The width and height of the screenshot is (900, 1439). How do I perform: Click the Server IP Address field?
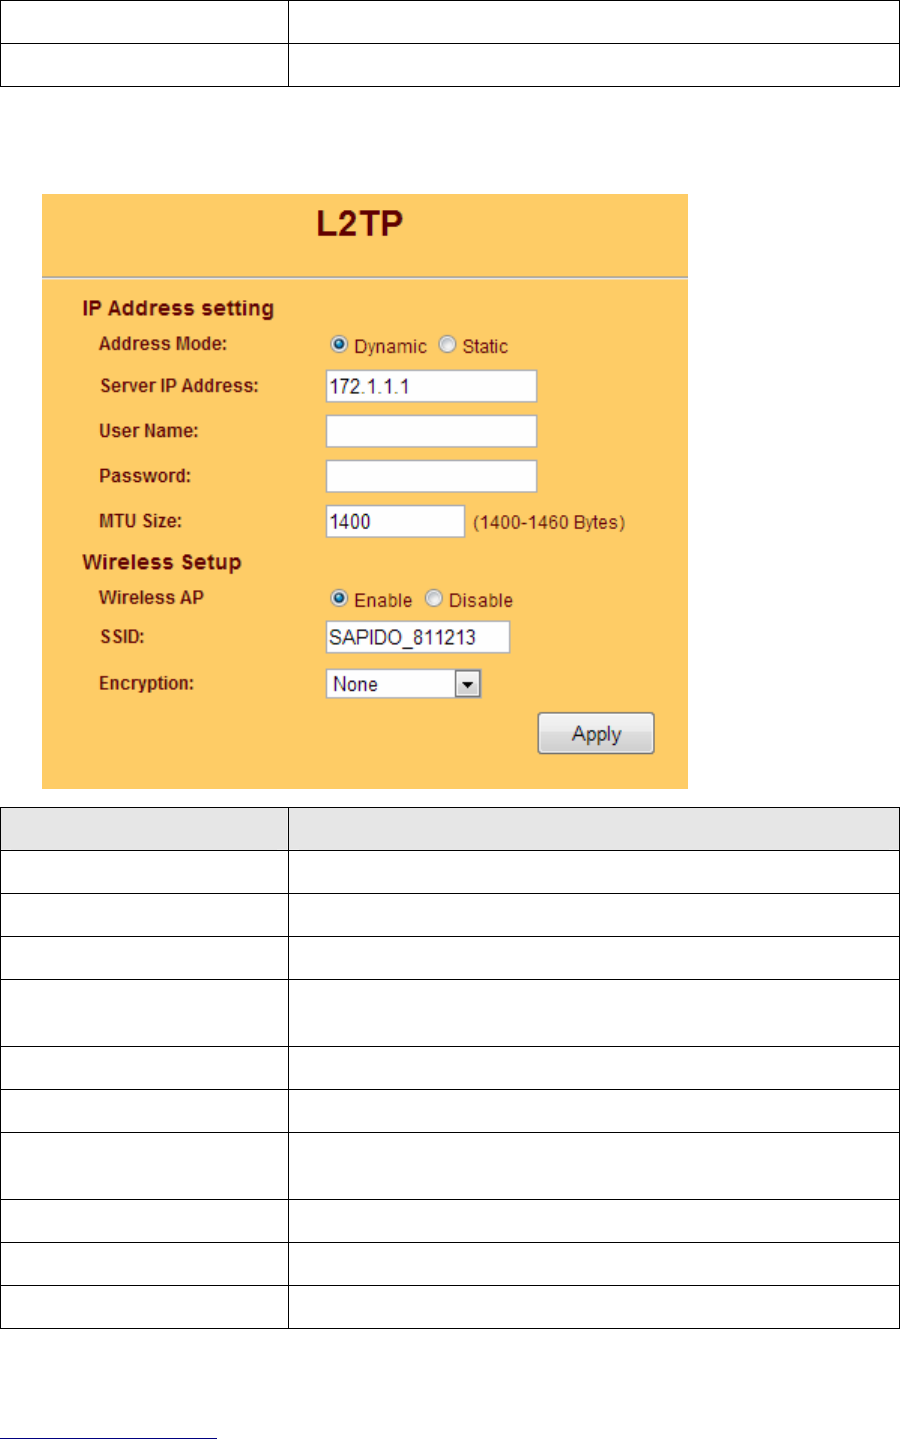431,386
